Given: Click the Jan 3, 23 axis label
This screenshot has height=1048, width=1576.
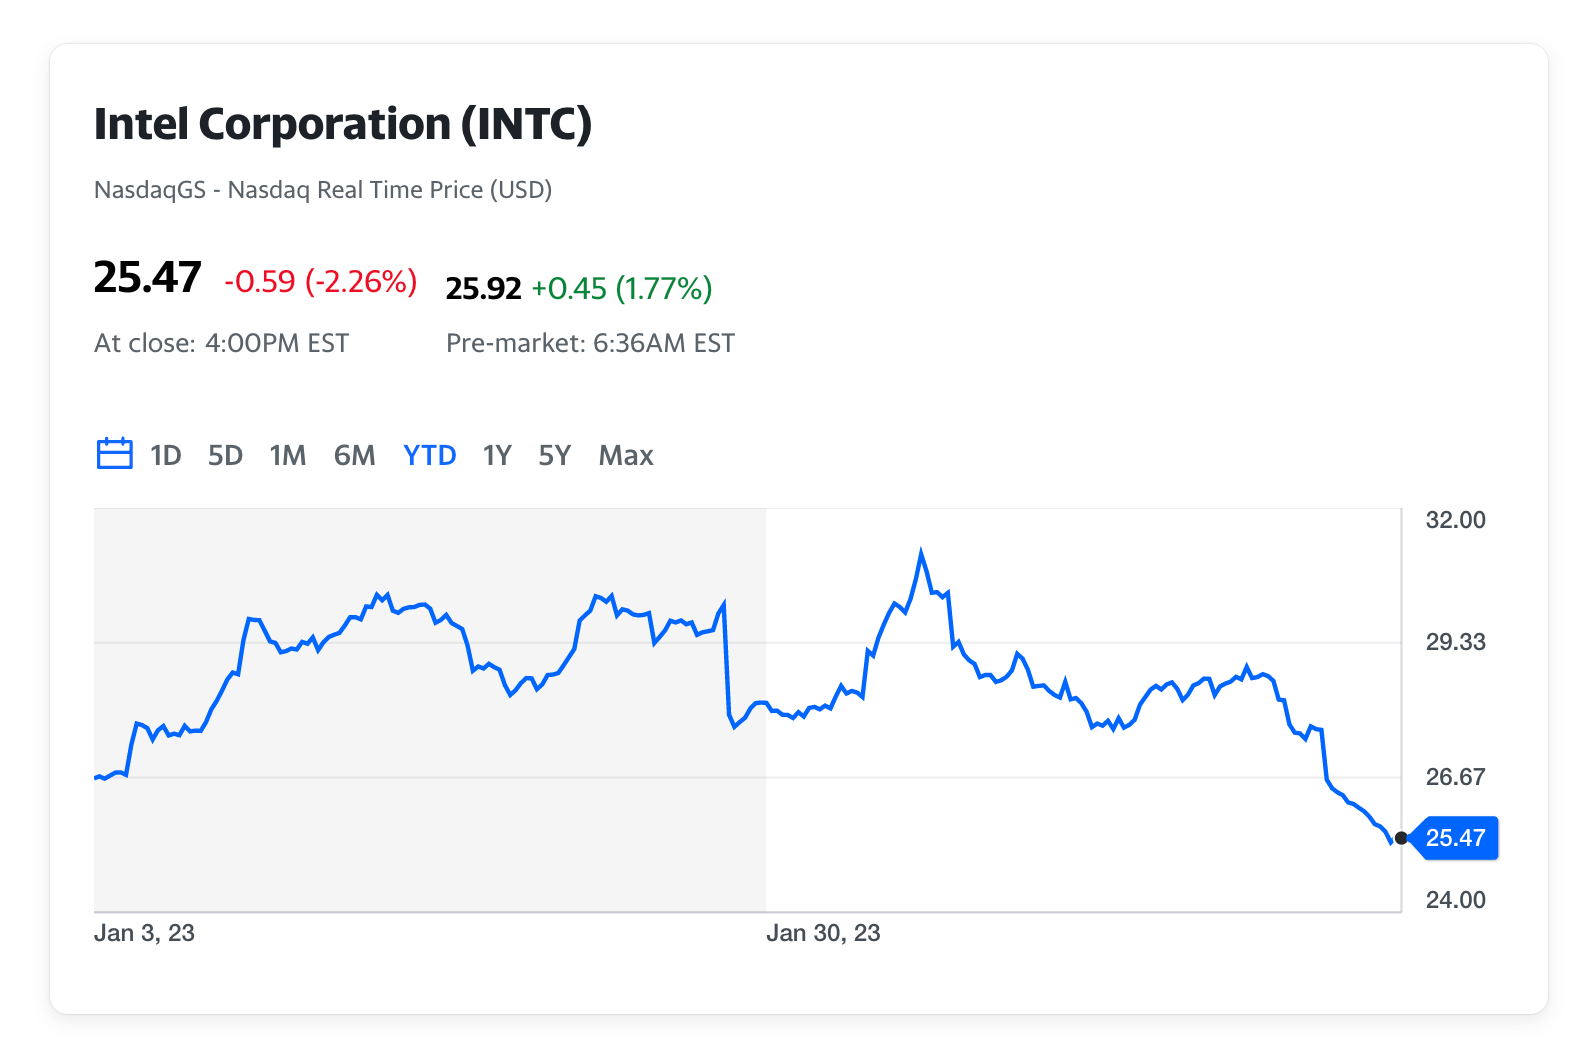Looking at the screenshot, I should click(x=144, y=933).
